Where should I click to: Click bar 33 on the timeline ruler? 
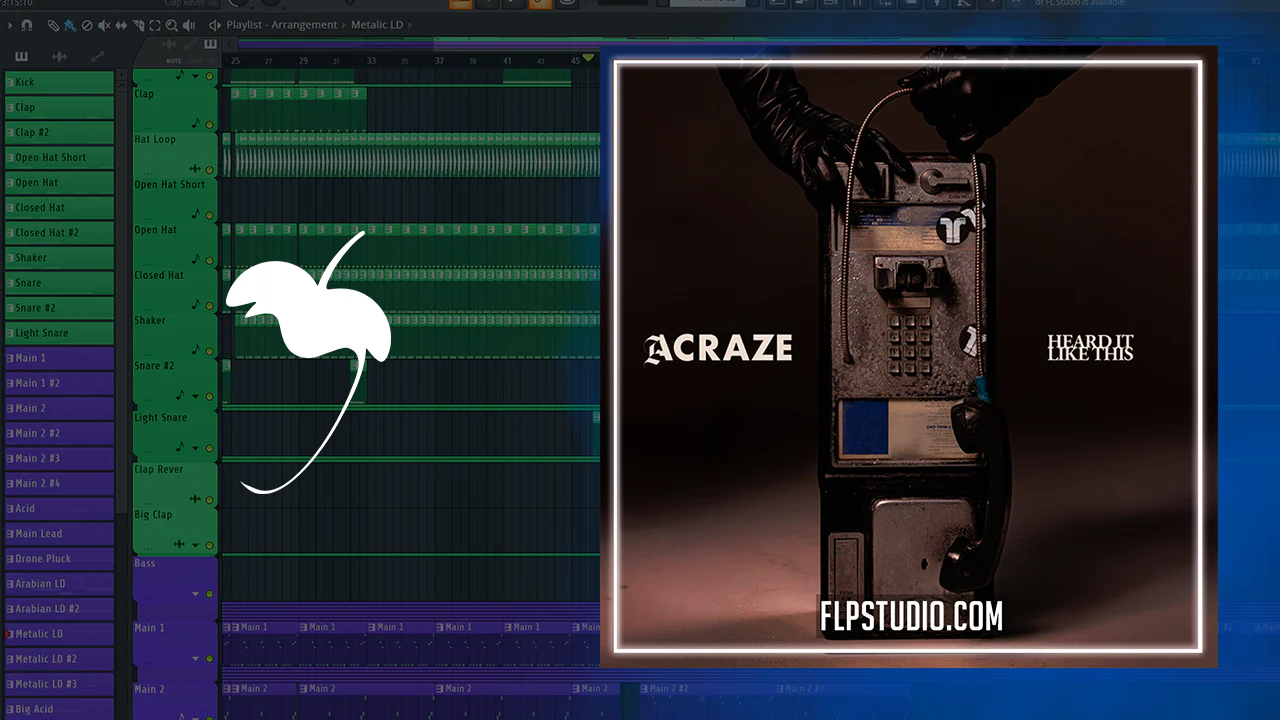pos(371,61)
